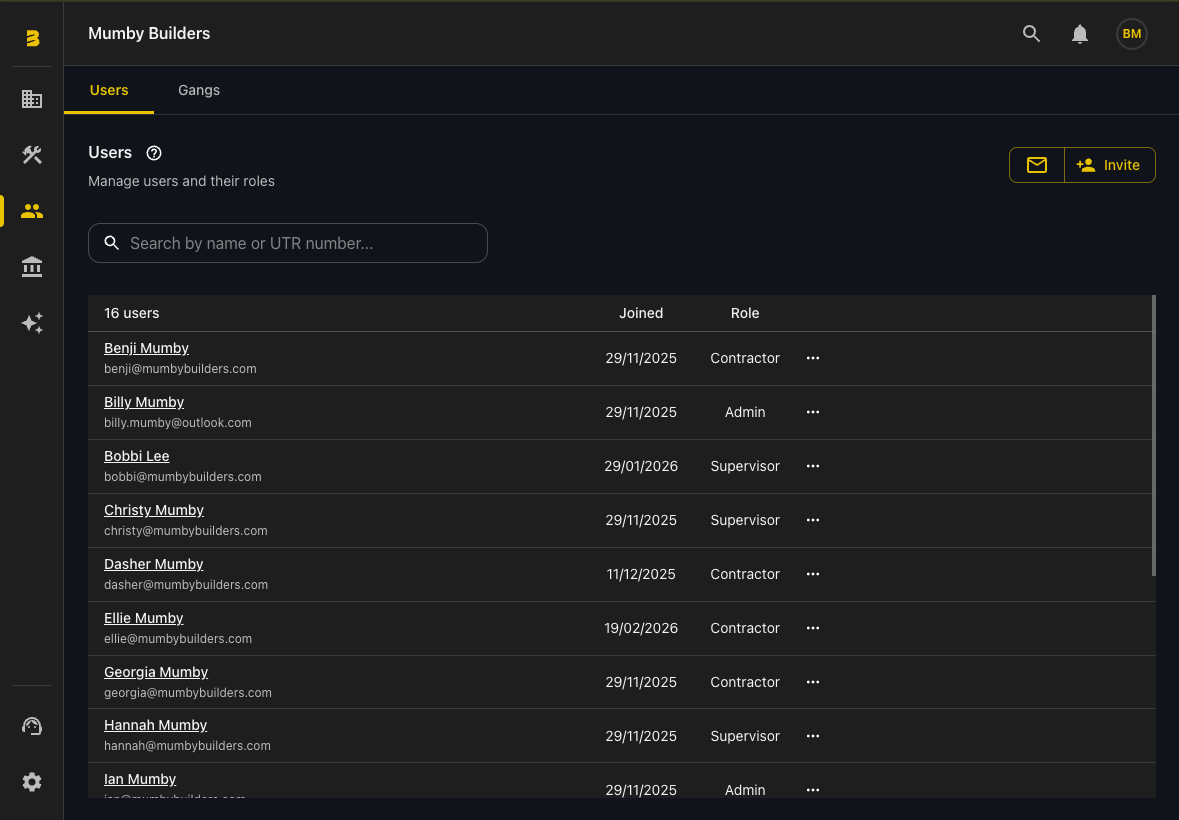This screenshot has height=820, width=1179.
Task: Open the AI sparkles icon in sidebar
Action: click(x=32, y=323)
